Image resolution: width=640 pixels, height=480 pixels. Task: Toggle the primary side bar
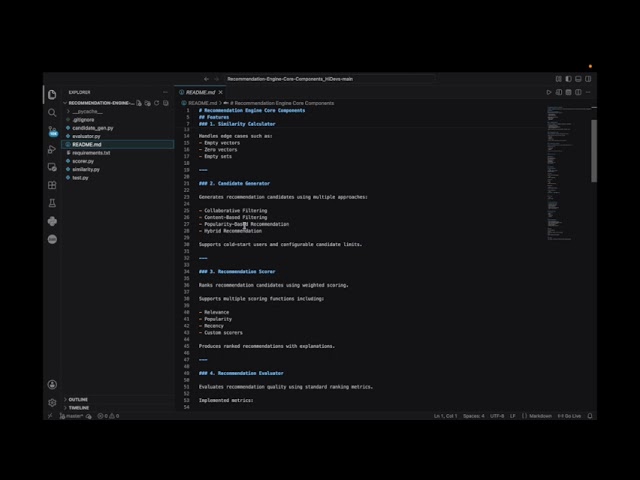point(569,79)
